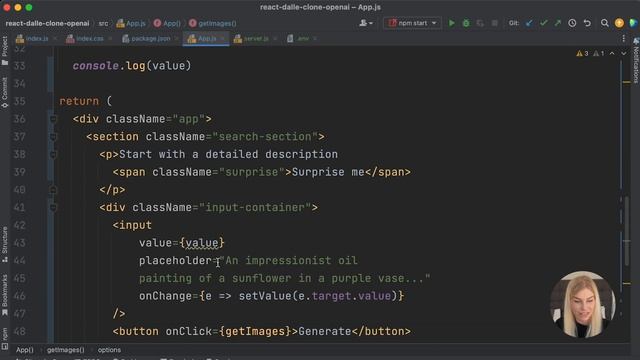
Task: Click the onClick={getImages} button line
Action: 262,331
